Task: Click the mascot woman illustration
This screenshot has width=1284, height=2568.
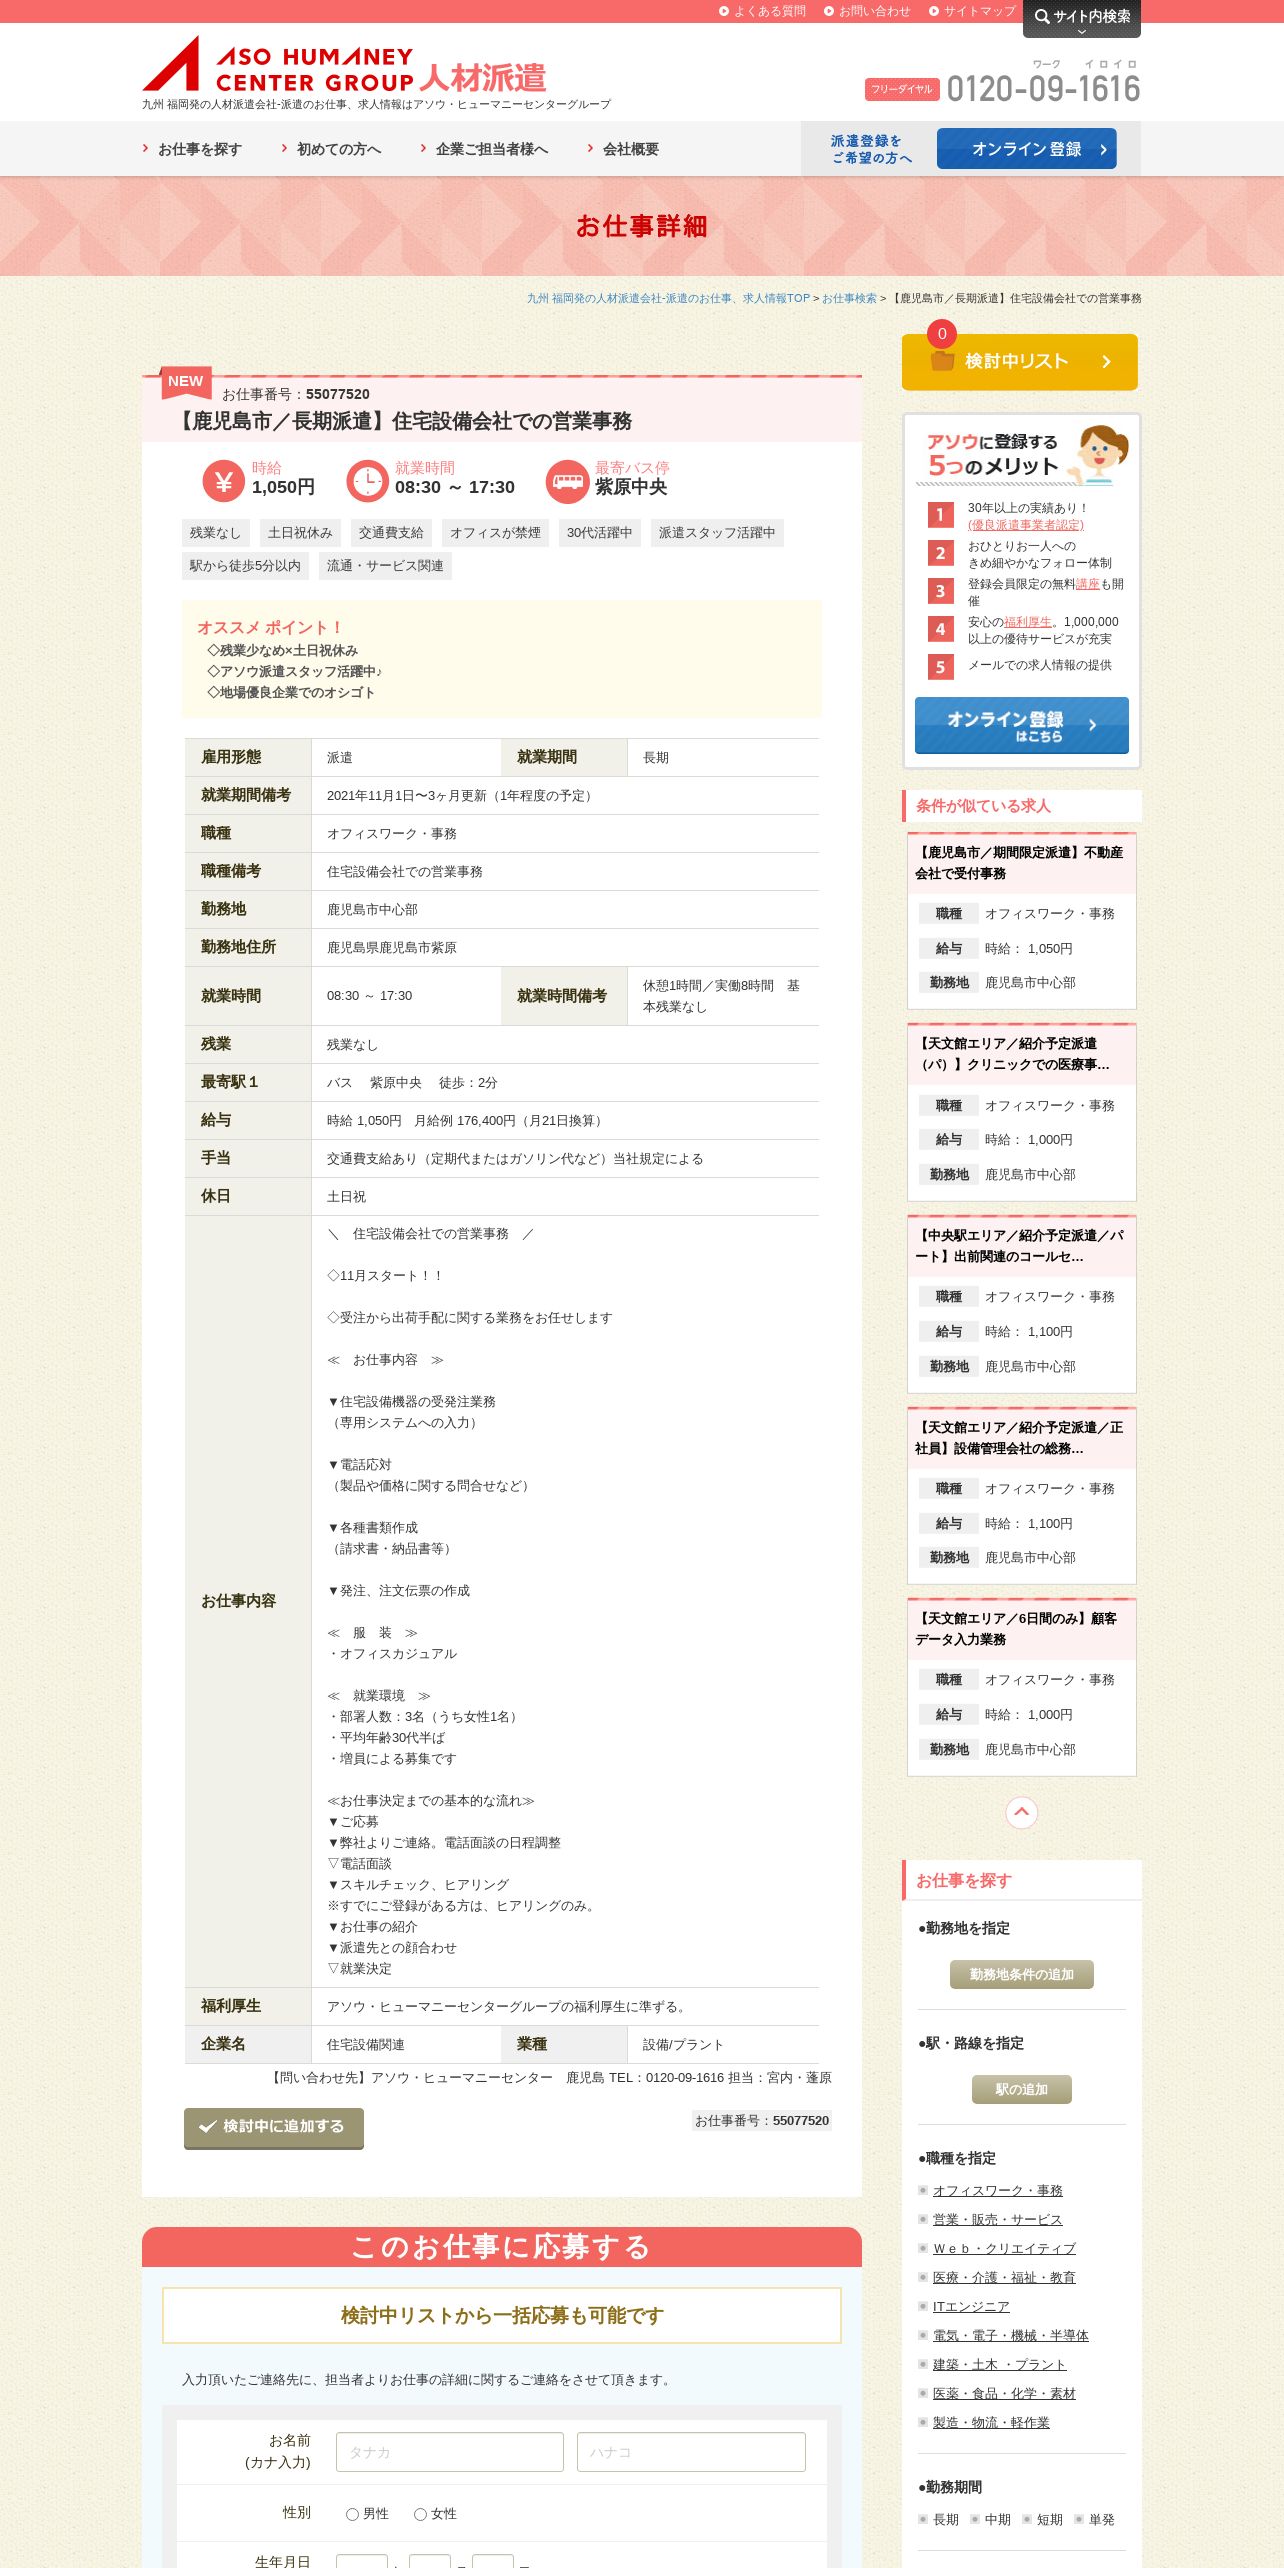Action: 1099,455
